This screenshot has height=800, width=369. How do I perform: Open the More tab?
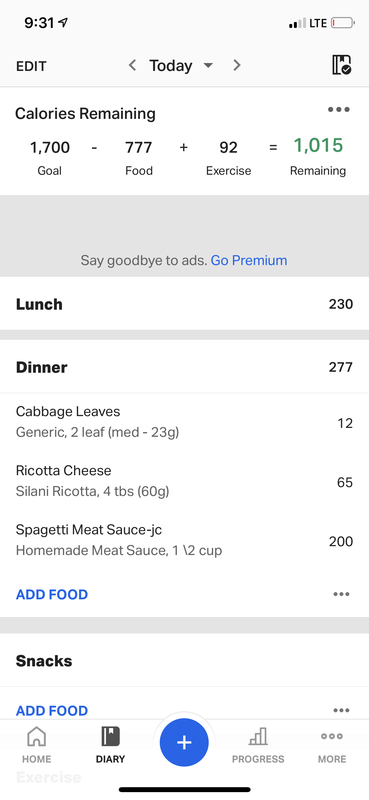point(332,745)
